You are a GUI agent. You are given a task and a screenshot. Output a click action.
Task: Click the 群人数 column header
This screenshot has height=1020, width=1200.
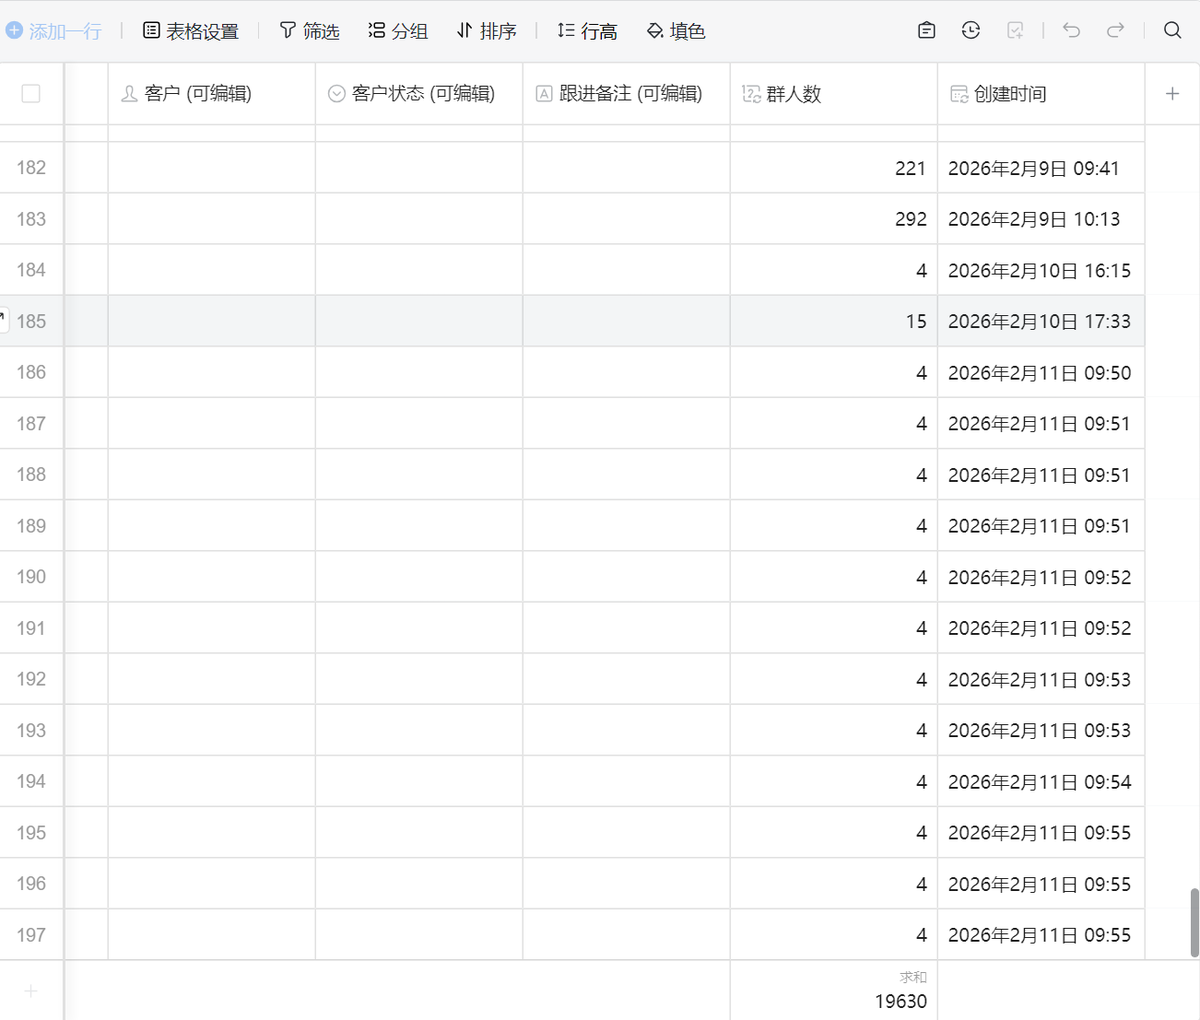(834, 94)
